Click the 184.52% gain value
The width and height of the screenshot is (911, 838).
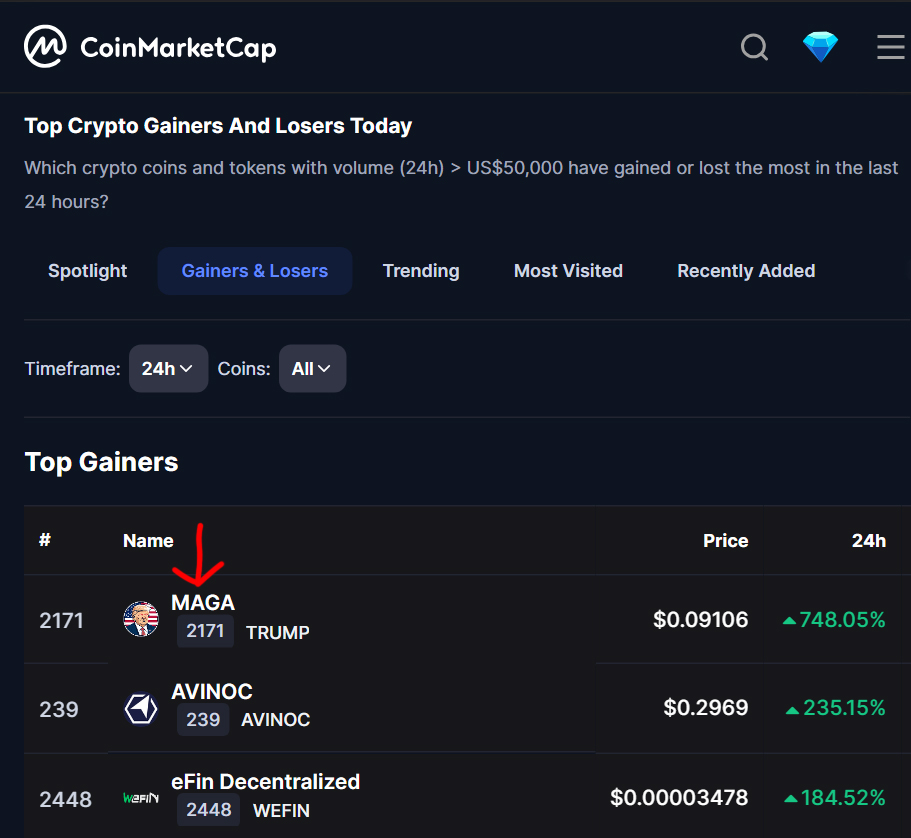tap(834, 797)
